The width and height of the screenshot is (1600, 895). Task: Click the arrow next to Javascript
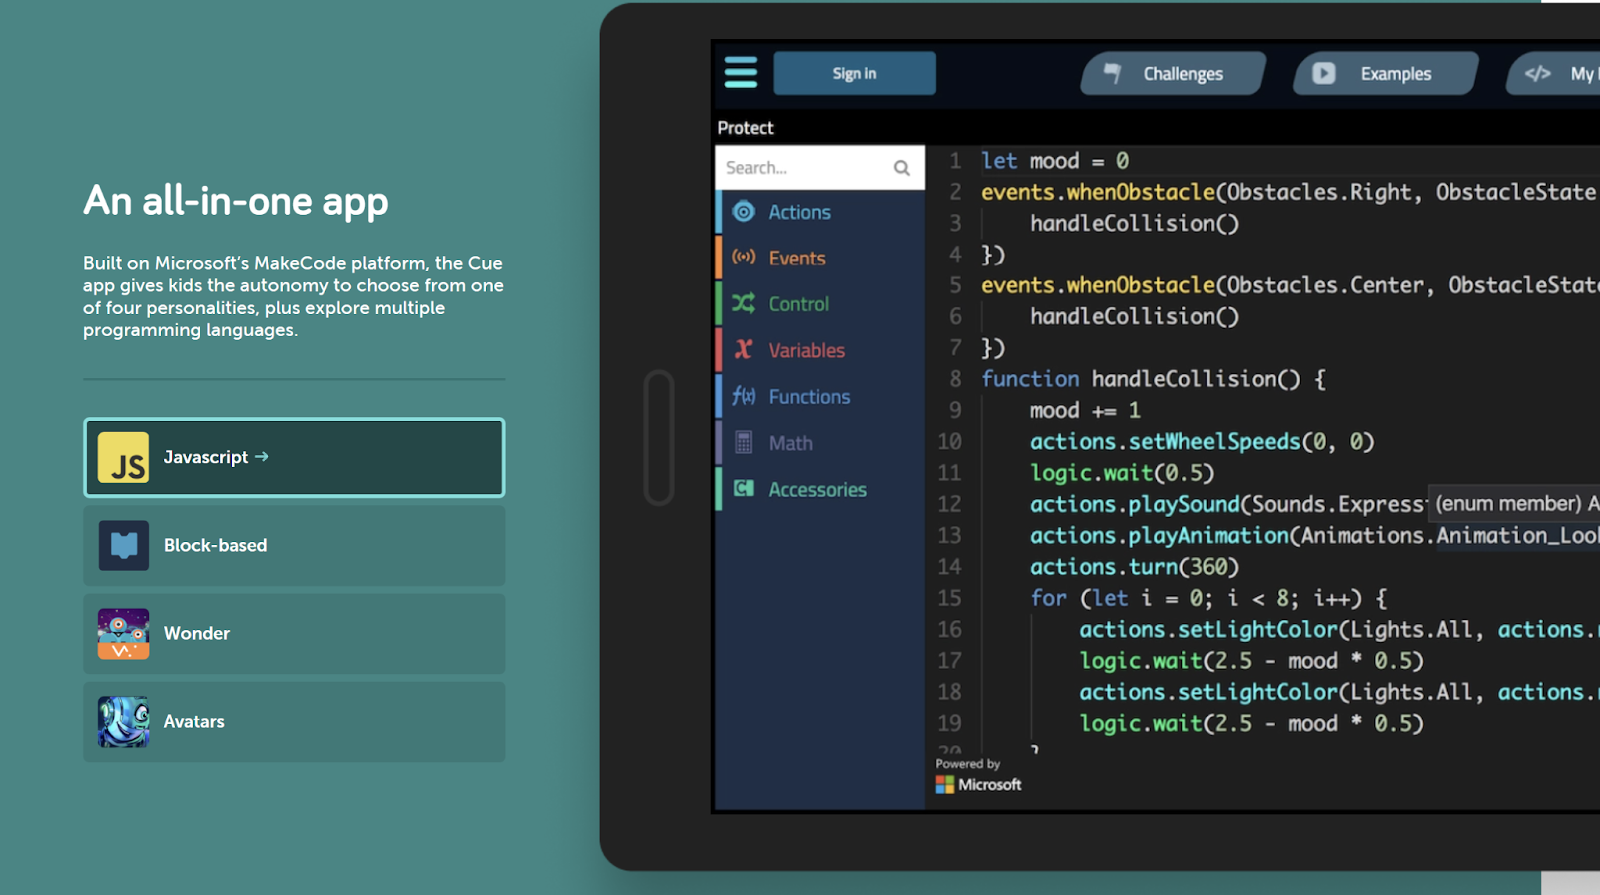coord(262,456)
